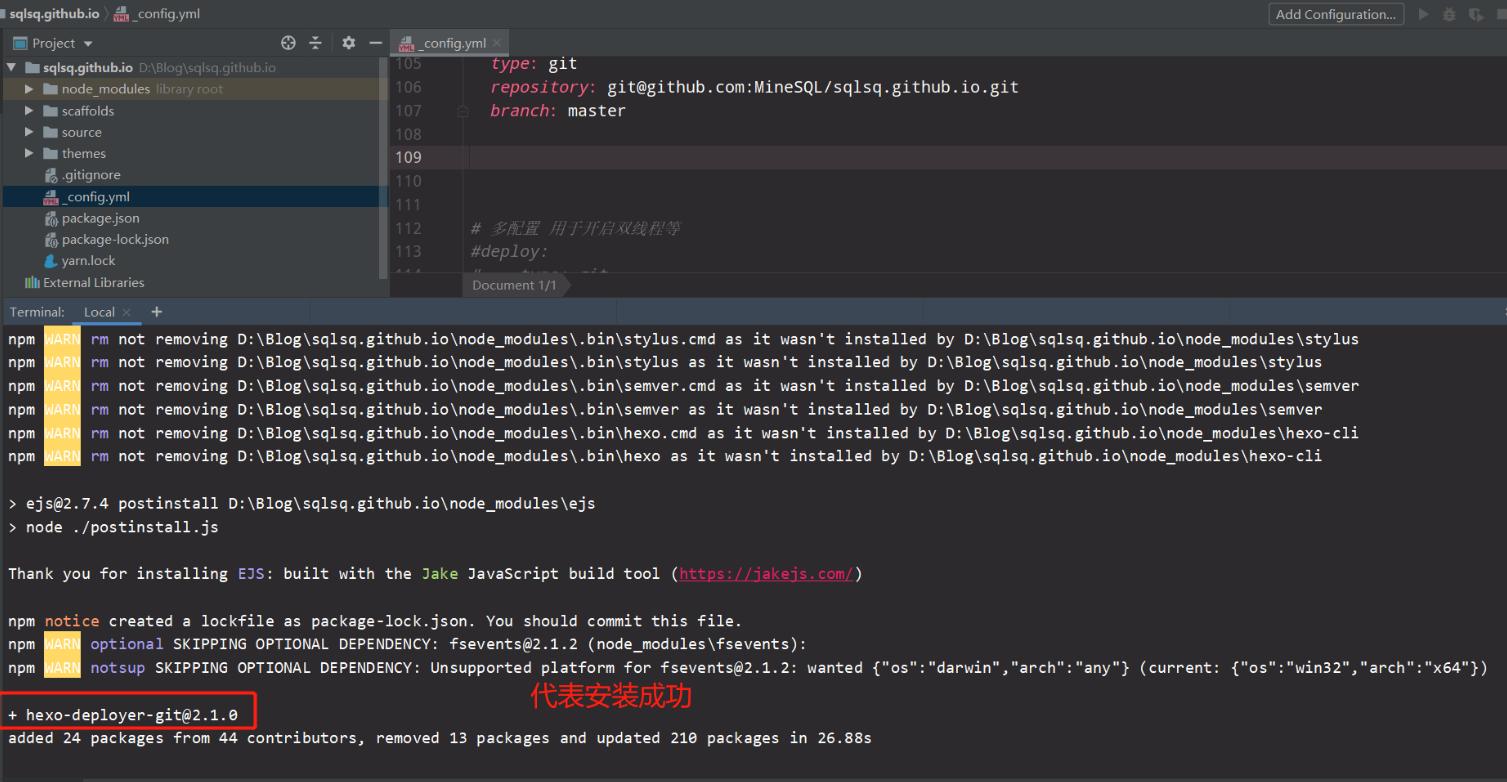The image size is (1507, 782).
Task: Open Project panel gear settings
Action: 349,43
